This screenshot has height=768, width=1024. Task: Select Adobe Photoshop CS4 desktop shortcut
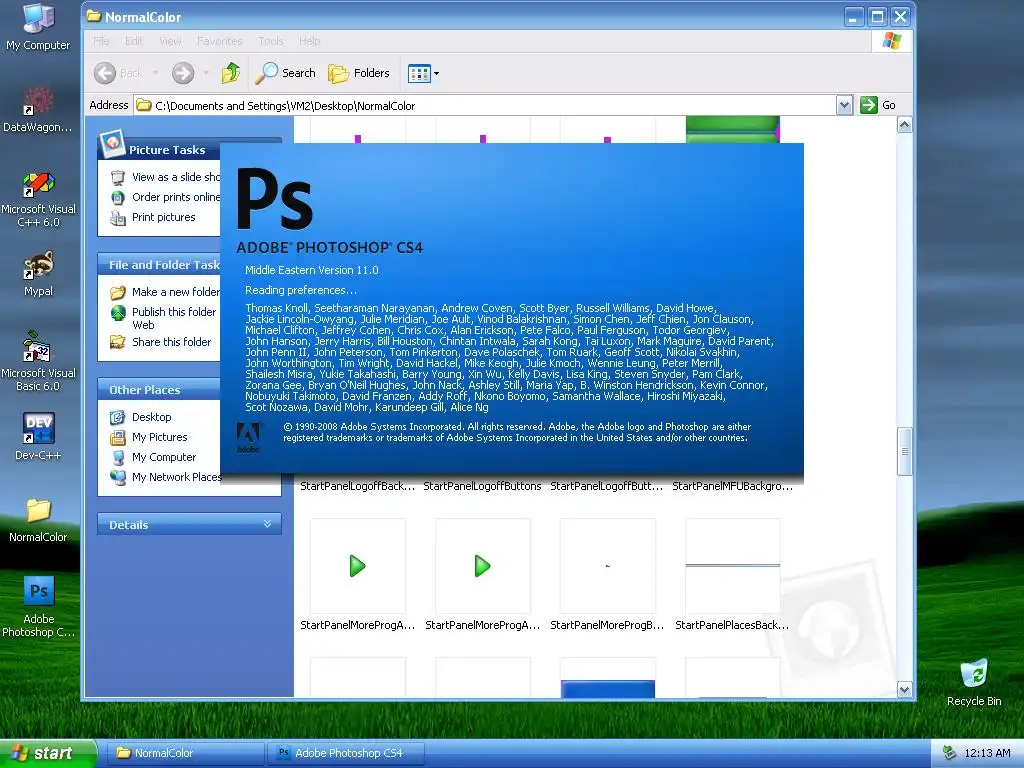[38, 606]
